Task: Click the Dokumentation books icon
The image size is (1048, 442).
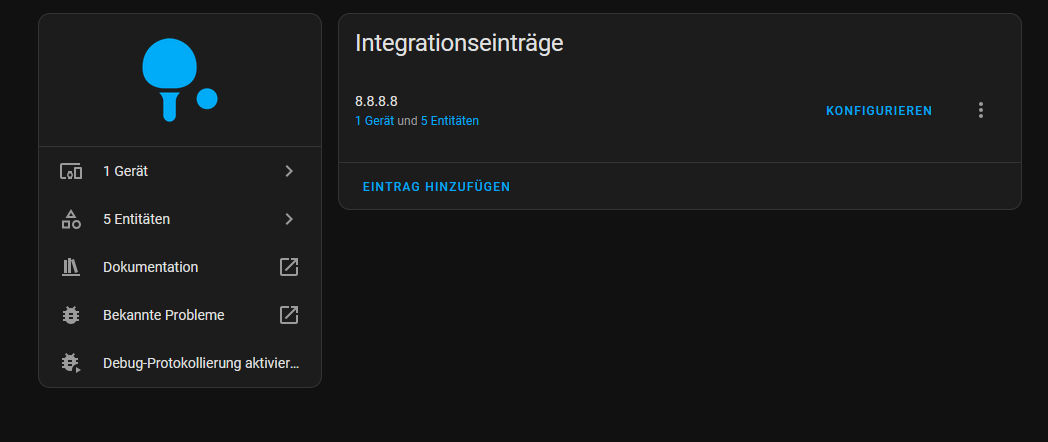Action: (x=70, y=267)
